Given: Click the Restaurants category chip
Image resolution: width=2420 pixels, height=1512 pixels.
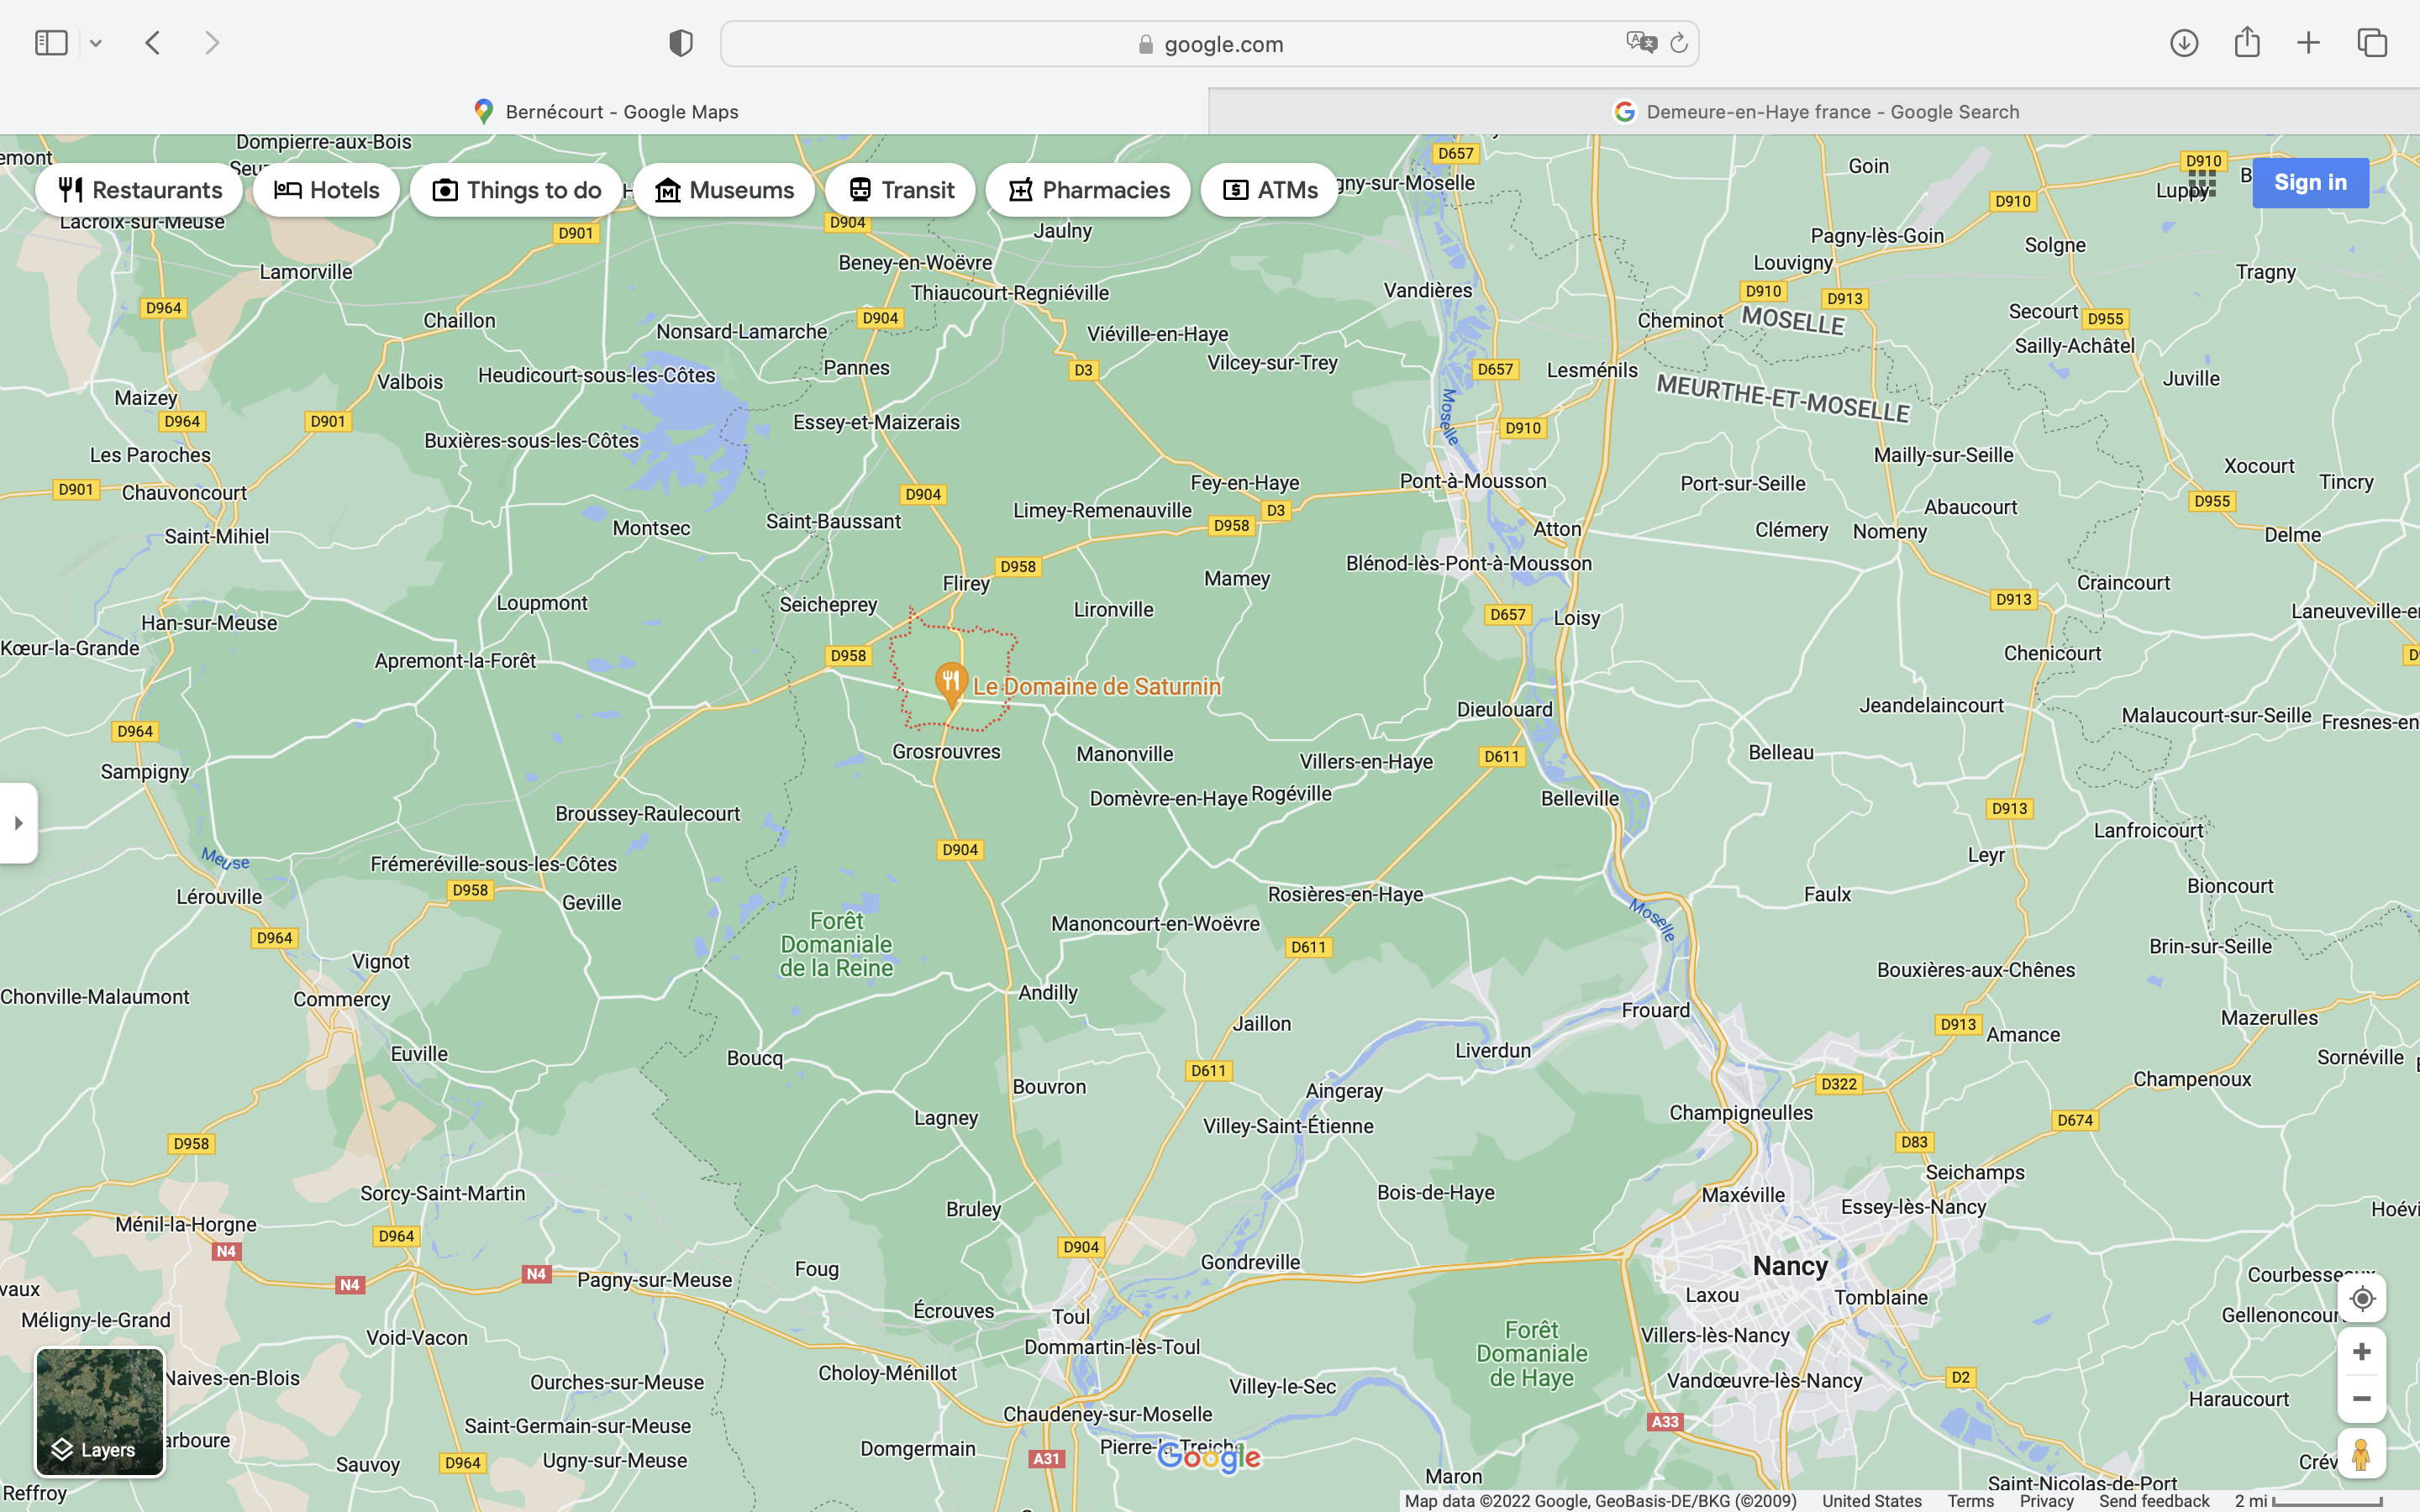Looking at the screenshot, I should coord(139,190).
